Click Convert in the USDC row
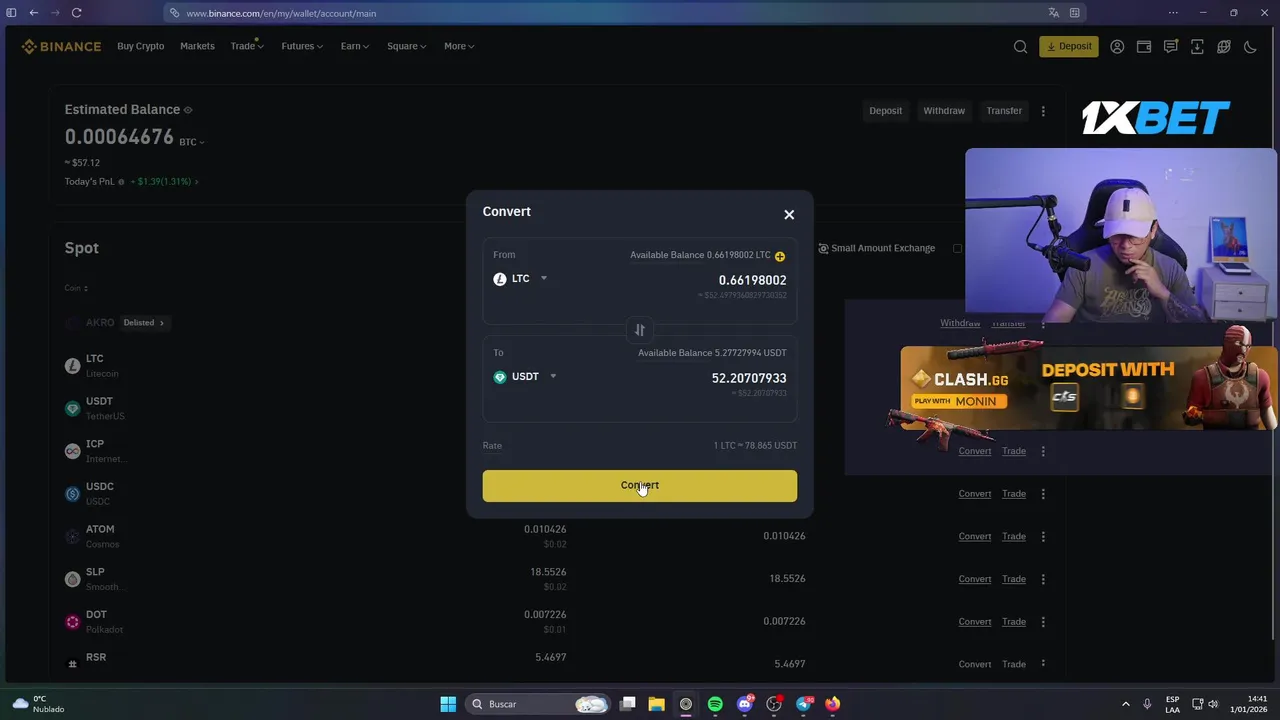Image resolution: width=1280 pixels, height=720 pixels. tap(975, 494)
